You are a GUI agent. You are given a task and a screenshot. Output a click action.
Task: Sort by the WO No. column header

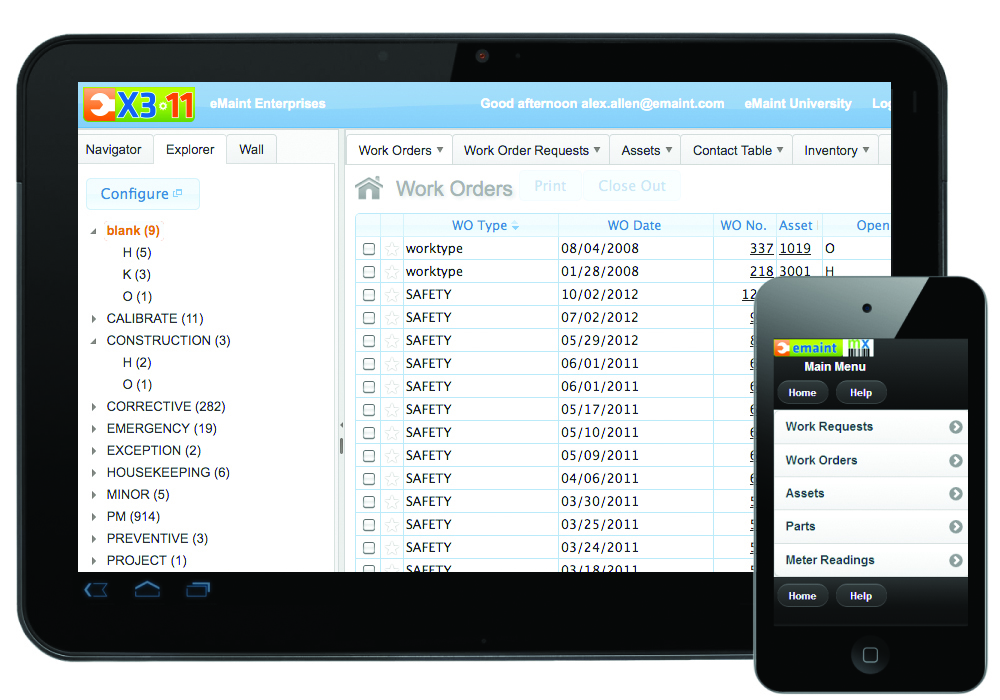[744, 226]
